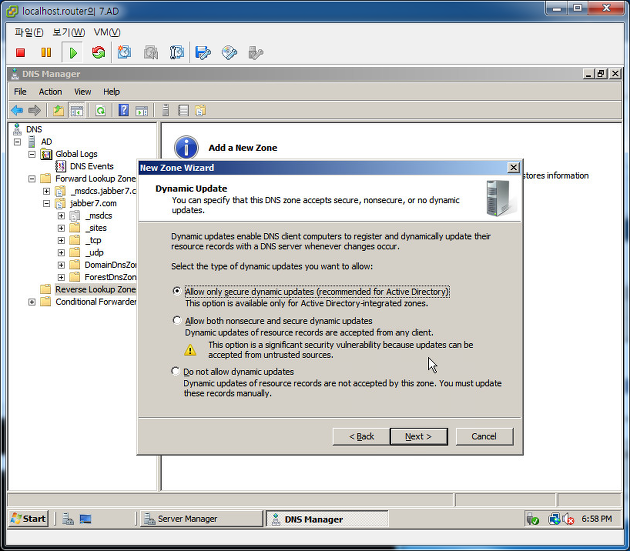Open the File menu in DNS Manager
630x551 pixels.
click(x=20, y=92)
